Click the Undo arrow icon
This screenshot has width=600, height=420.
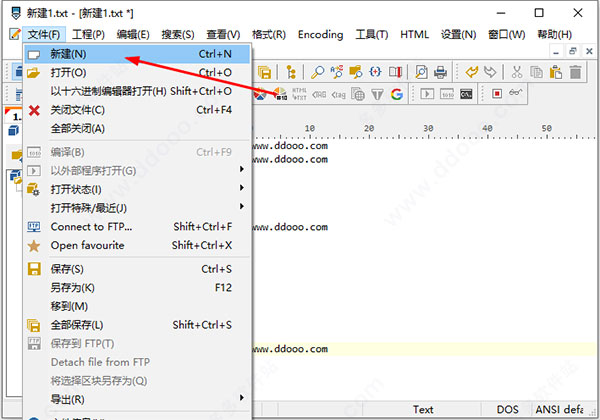471,72
